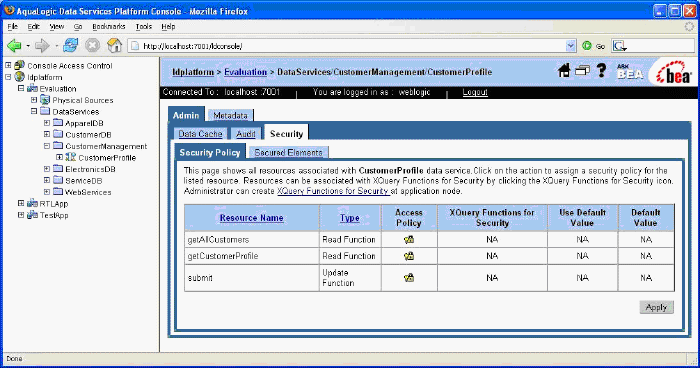Open access policy lock for submit

click(409, 278)
